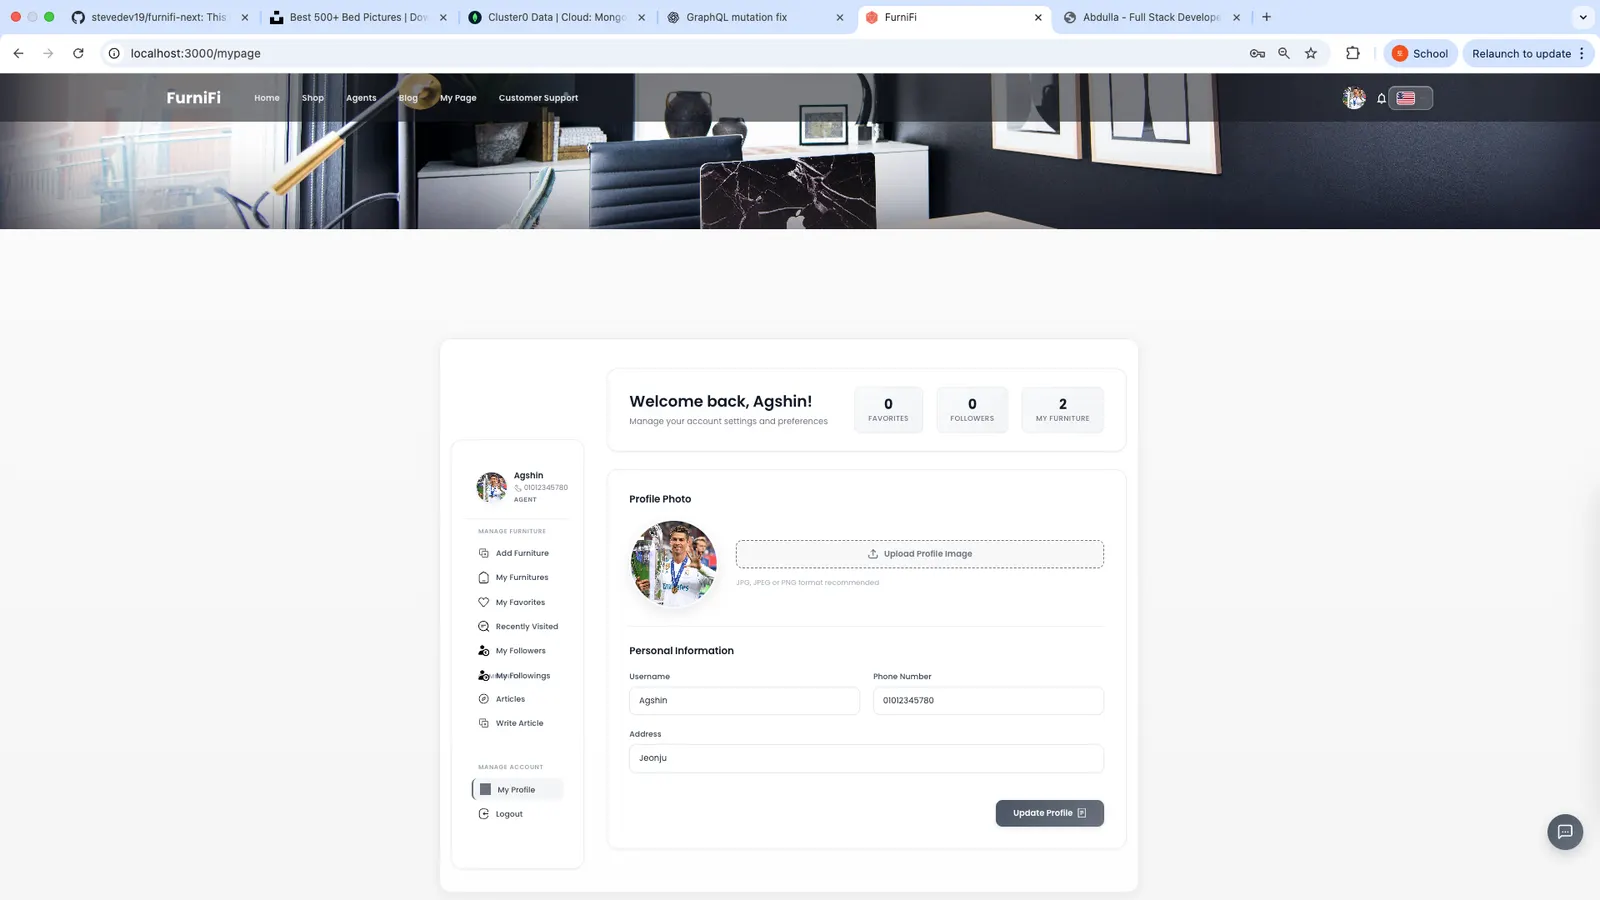Select My Profile in the sidebar

(x=517, y=790)
